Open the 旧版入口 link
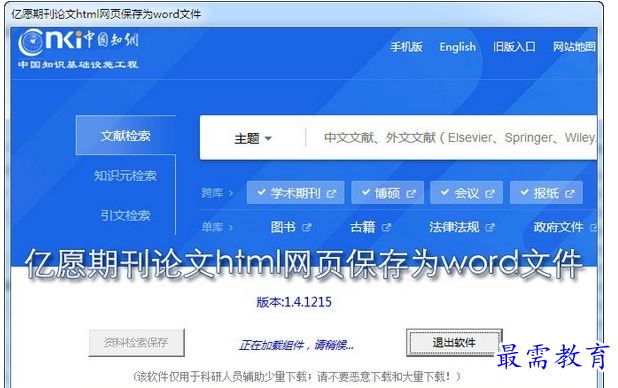618x388 pixels. 514,47
